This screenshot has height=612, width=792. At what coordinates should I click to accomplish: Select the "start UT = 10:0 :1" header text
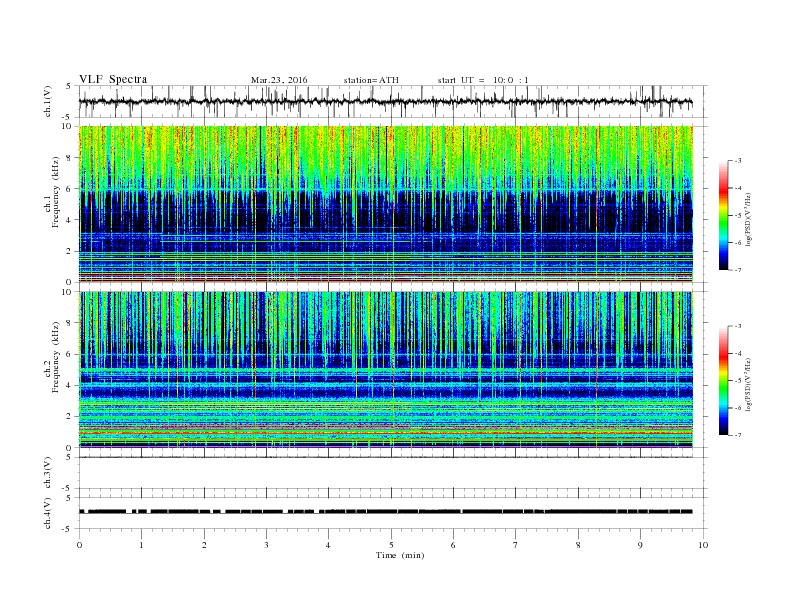[483, 80]
